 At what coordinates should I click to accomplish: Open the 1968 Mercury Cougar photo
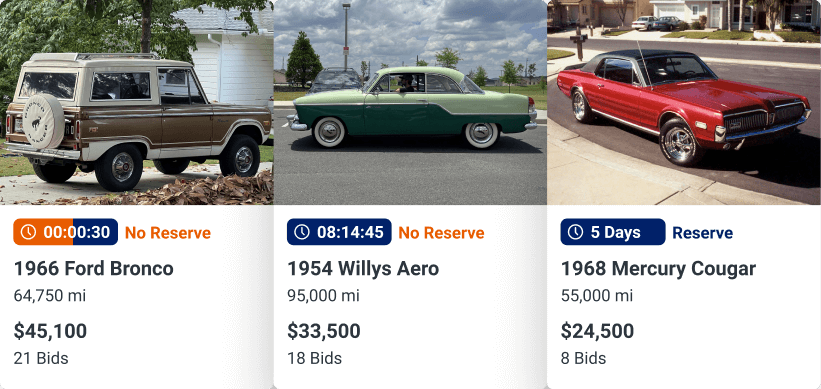click(684, 102)
